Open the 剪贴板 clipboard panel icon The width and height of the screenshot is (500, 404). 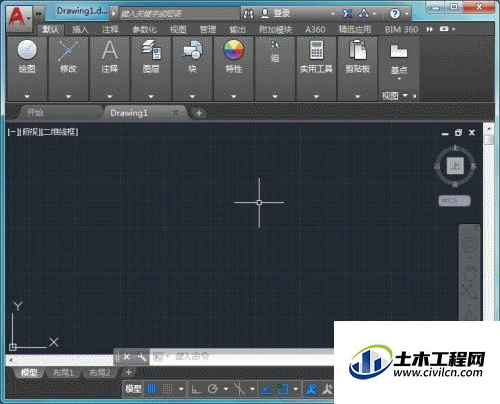point(357,50)
